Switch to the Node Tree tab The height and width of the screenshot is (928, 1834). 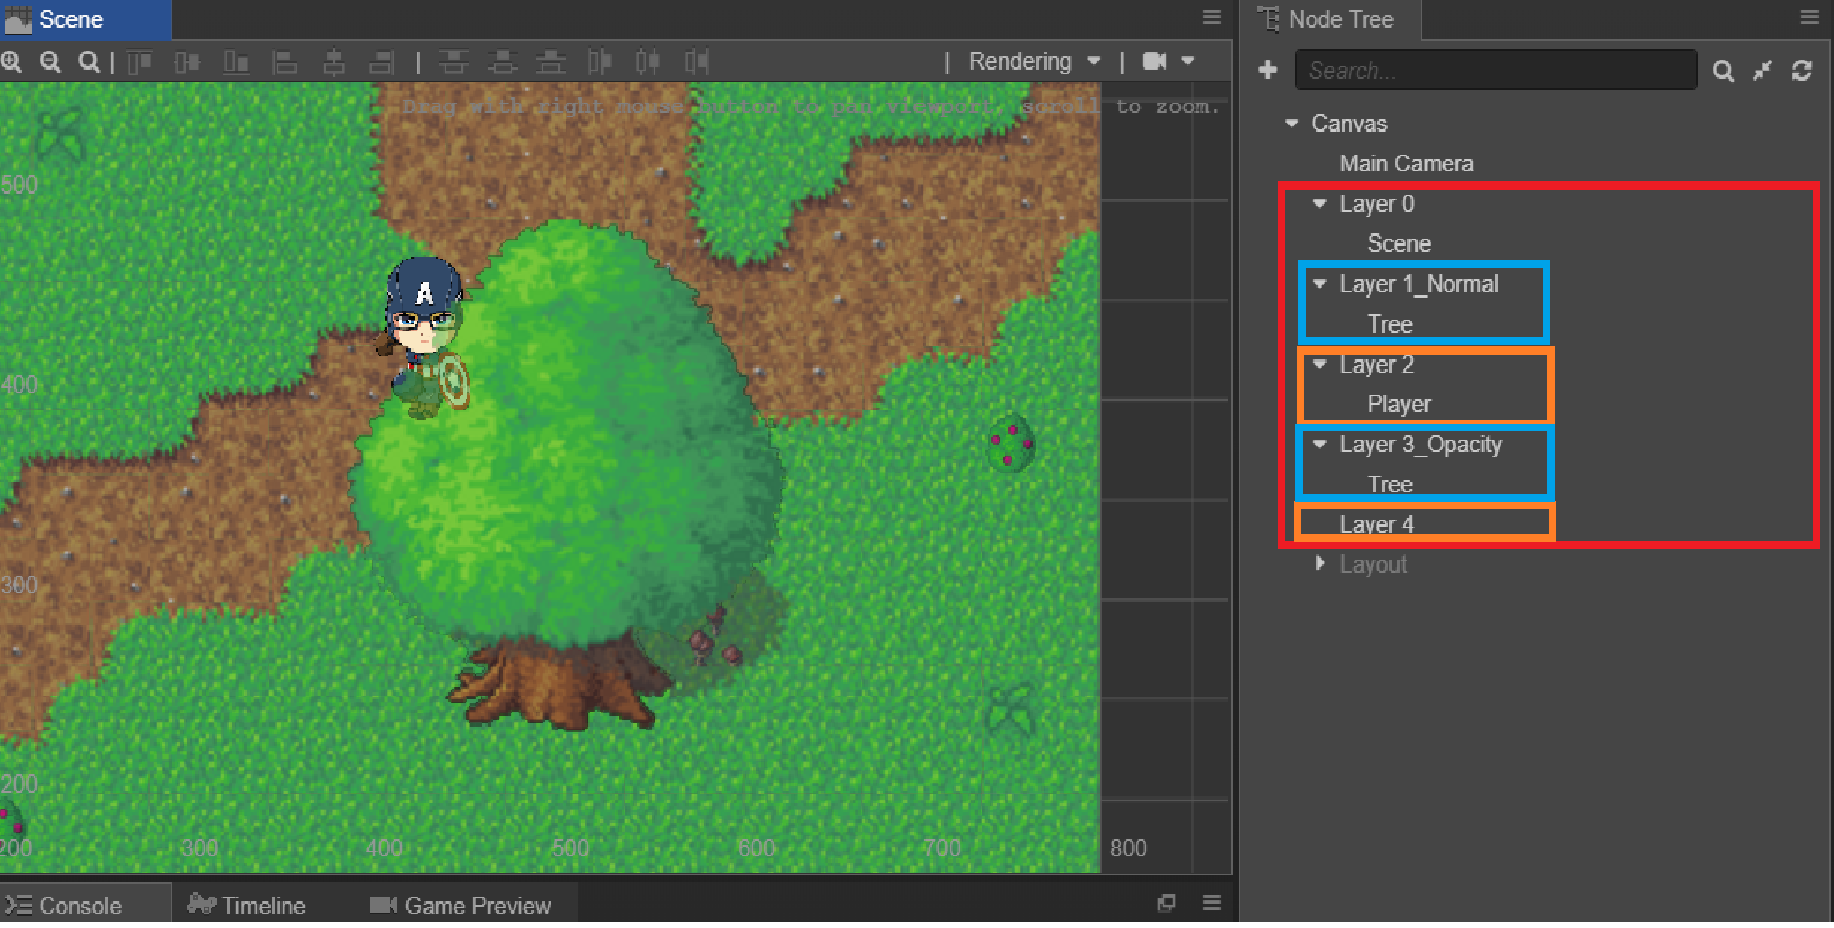(1330, 20)
